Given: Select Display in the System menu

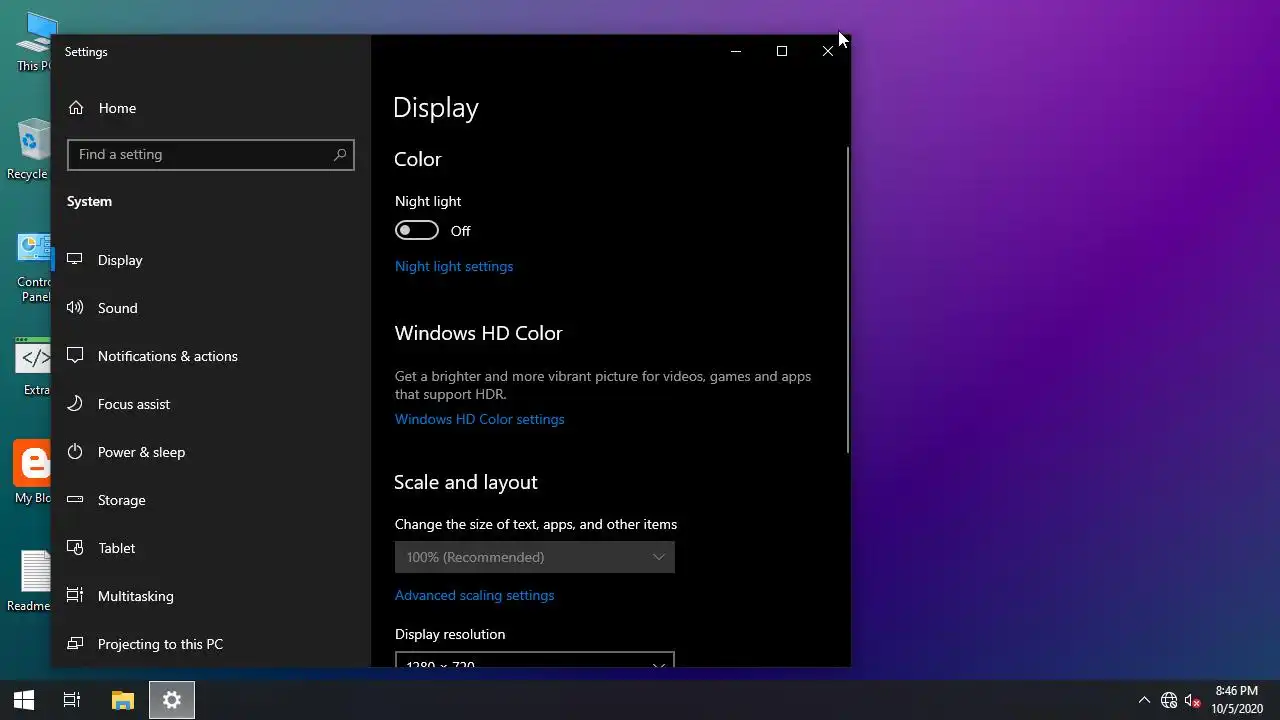Looking at the screenshot, I should point(210,260).
